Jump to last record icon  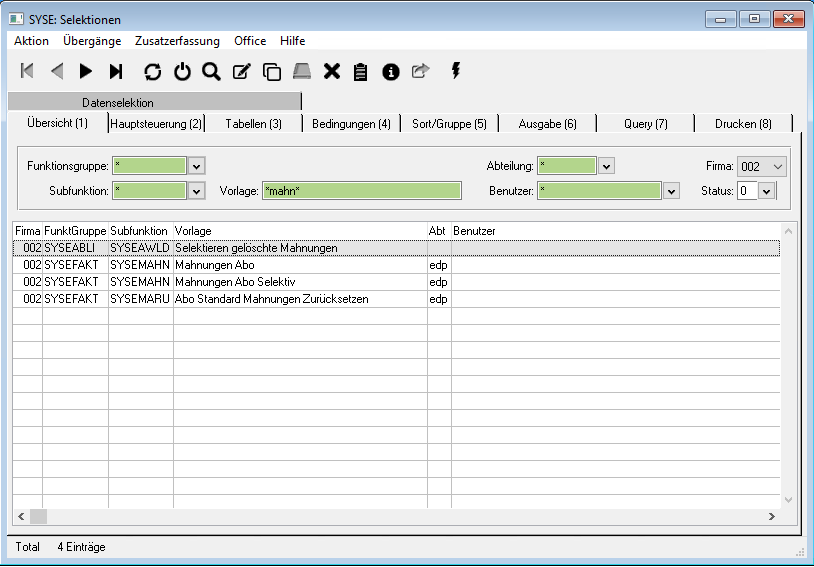click(116, 71)
